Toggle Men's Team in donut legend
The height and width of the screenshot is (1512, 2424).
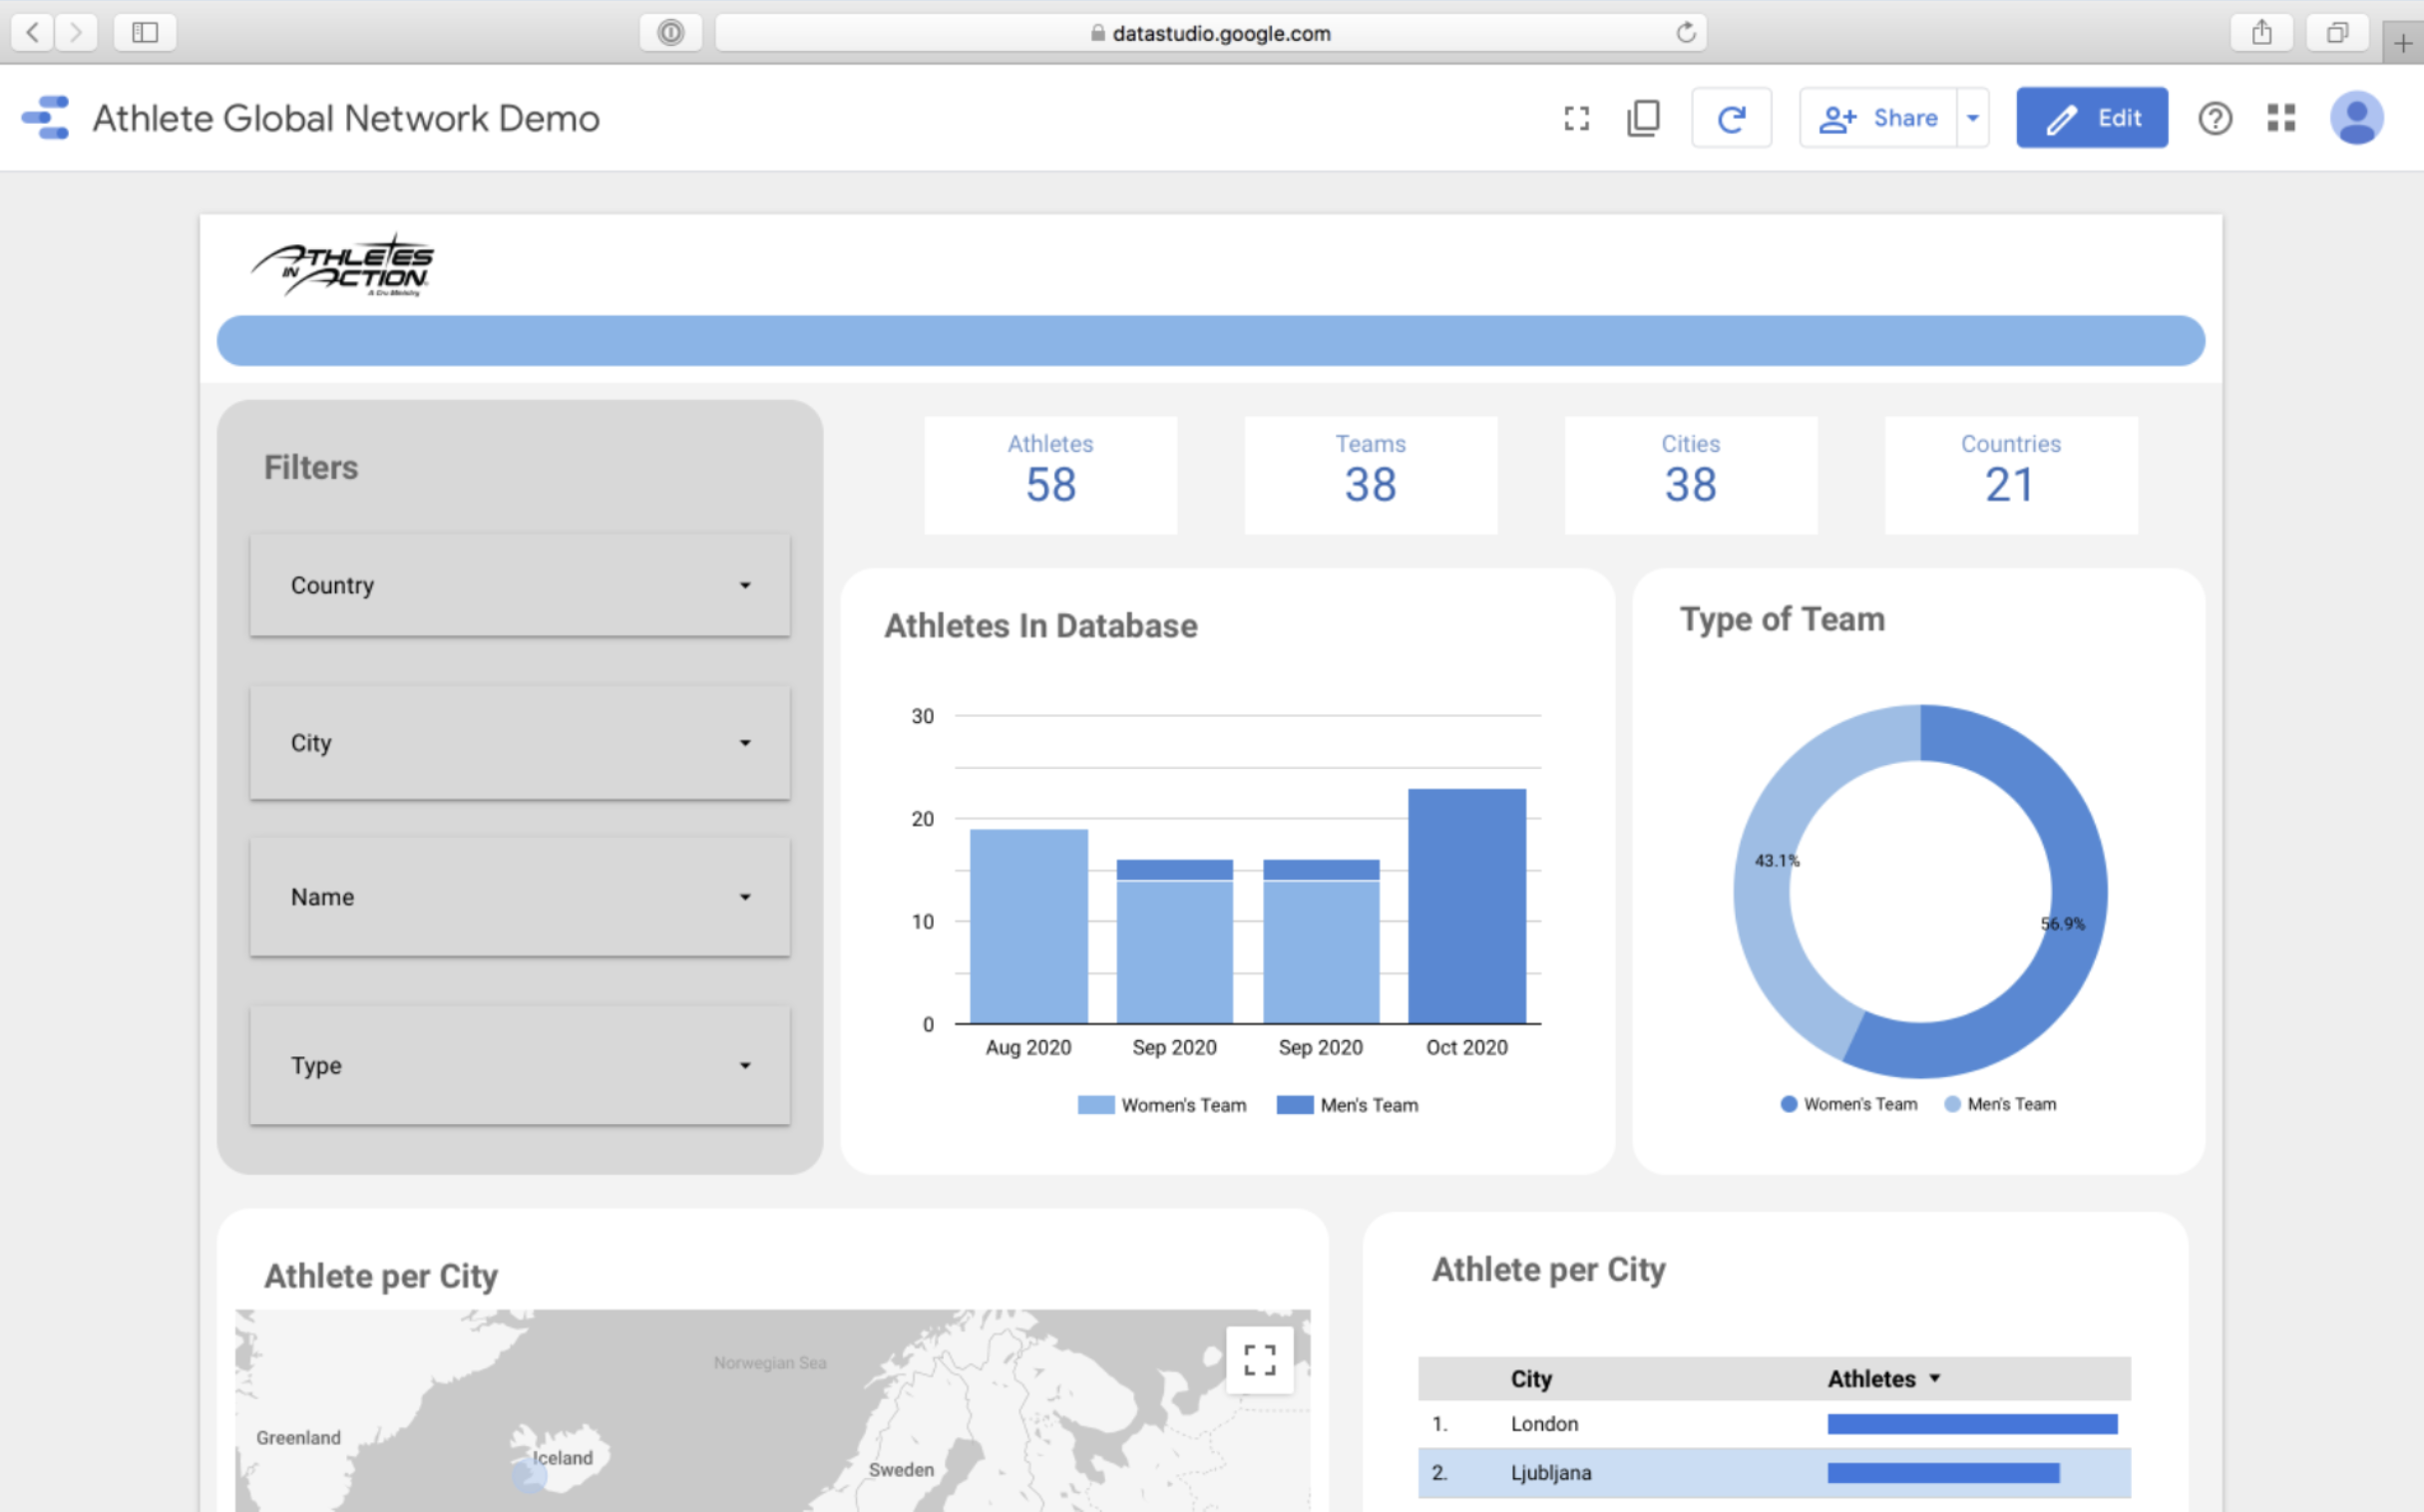point(2000,1104)
